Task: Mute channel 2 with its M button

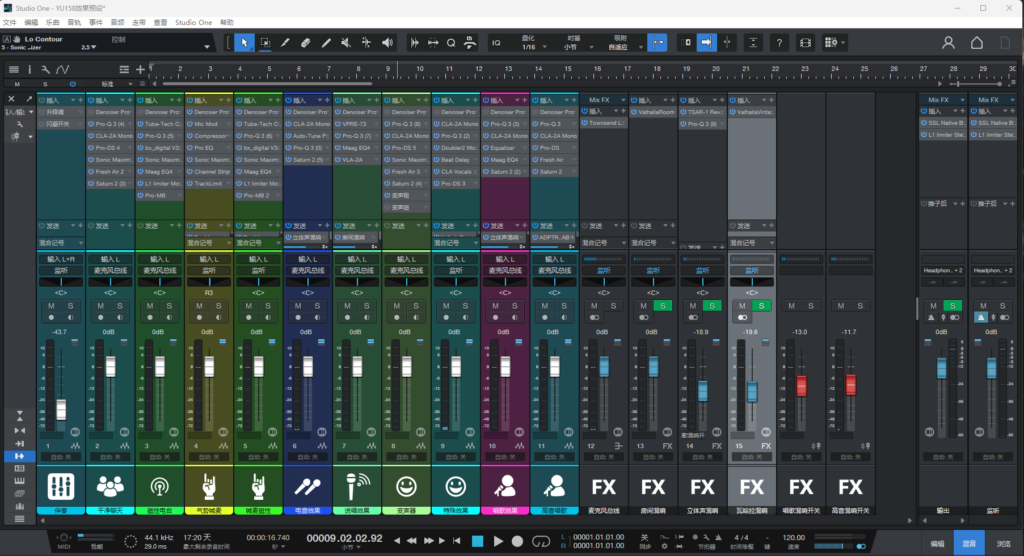Action: (100, 305)
